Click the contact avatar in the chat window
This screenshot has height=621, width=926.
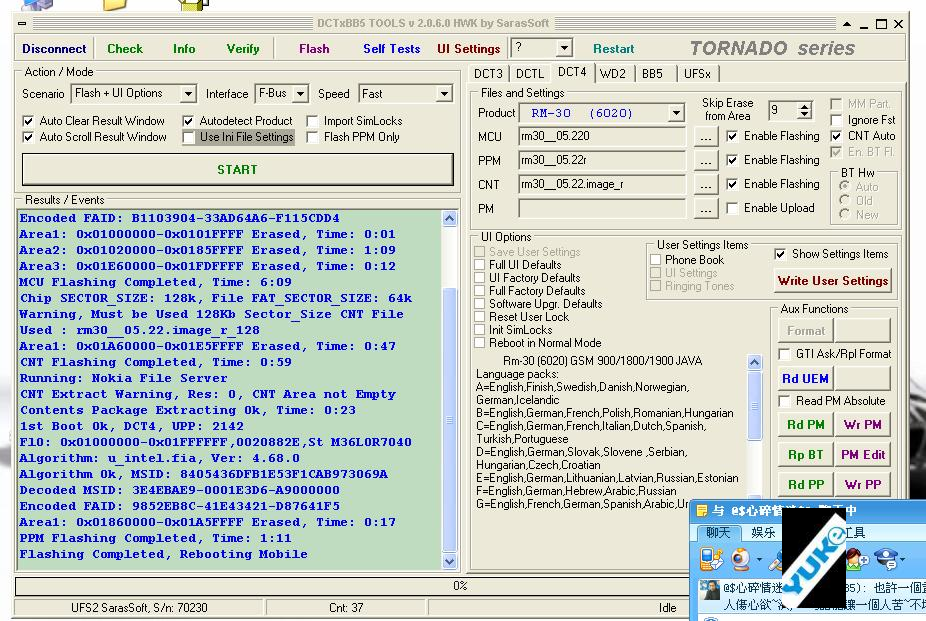pyautogui.click(x=710, y=591)
